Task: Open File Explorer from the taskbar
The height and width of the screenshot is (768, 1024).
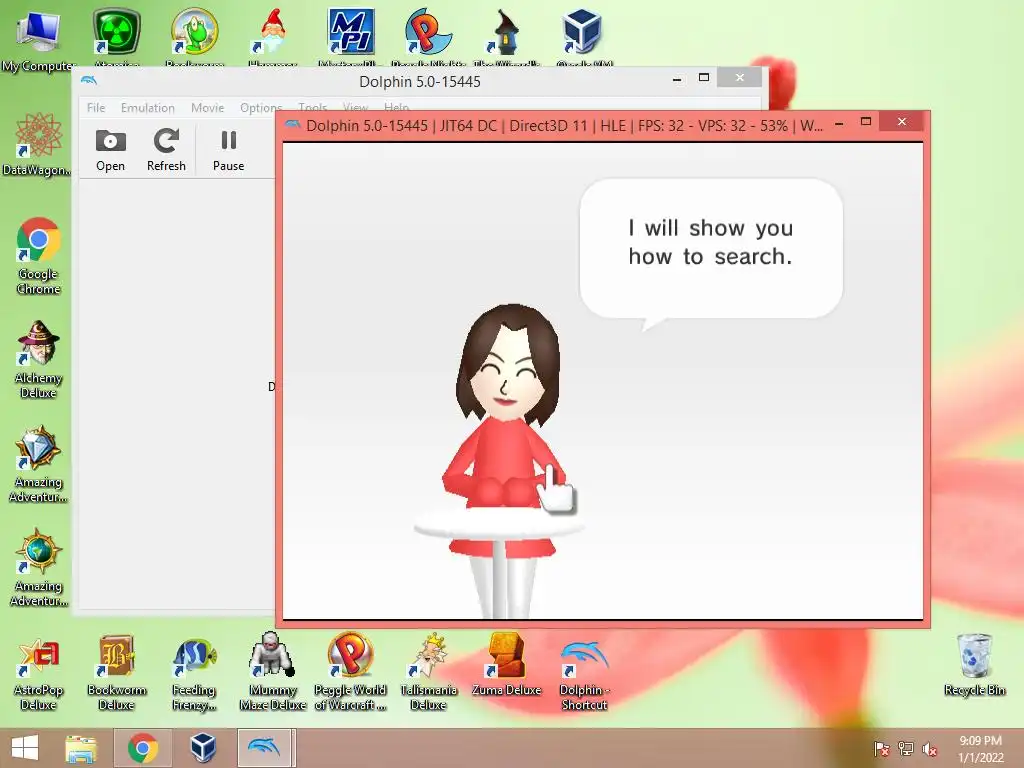Action: [81, 748]
